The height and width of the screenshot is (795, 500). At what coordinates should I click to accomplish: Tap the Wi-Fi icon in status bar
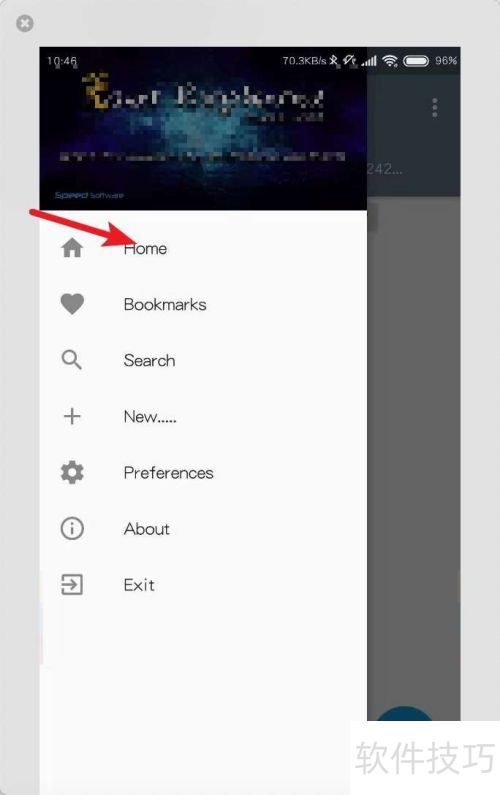(390, 61)
